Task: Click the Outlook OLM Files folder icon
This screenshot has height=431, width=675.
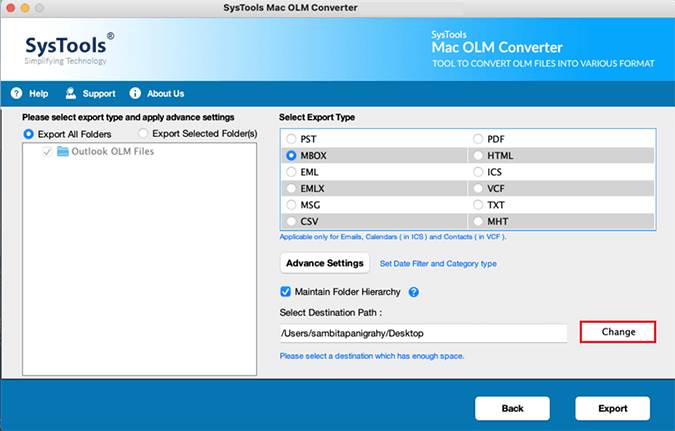Action: (63, 152)
